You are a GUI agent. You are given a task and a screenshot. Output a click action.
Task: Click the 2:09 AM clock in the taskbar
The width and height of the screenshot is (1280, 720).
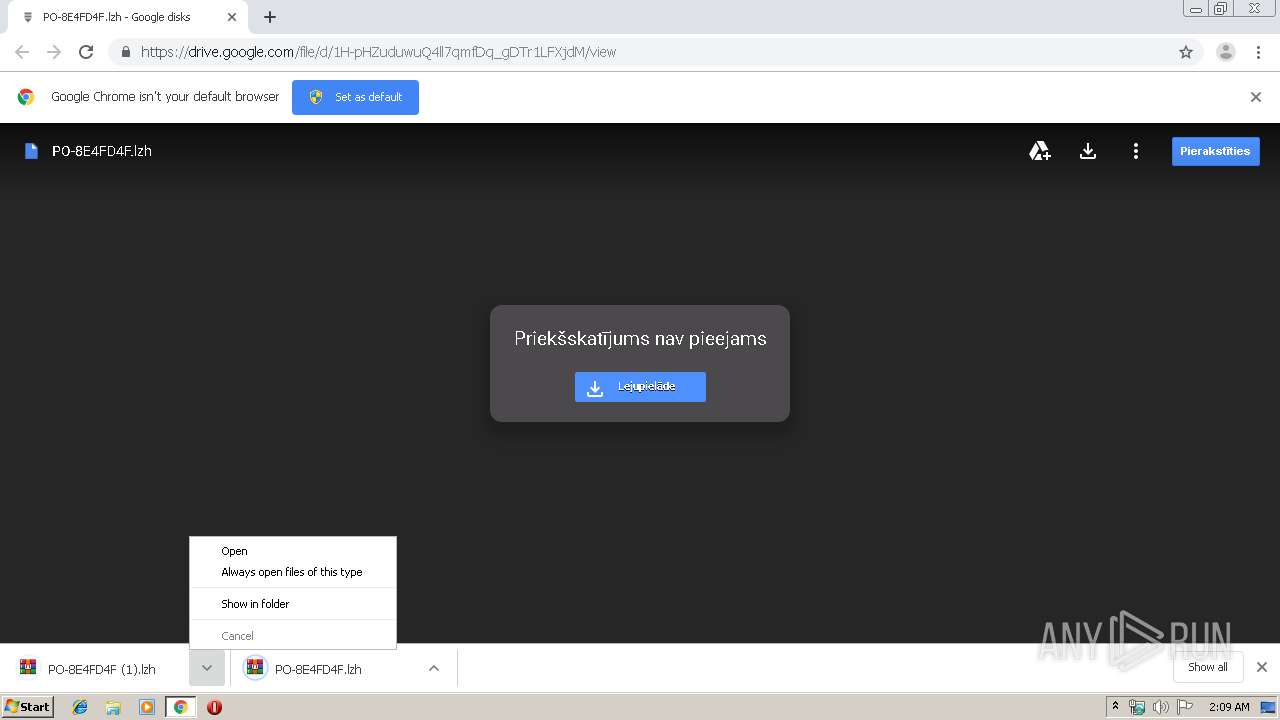tap(1229, 707)
